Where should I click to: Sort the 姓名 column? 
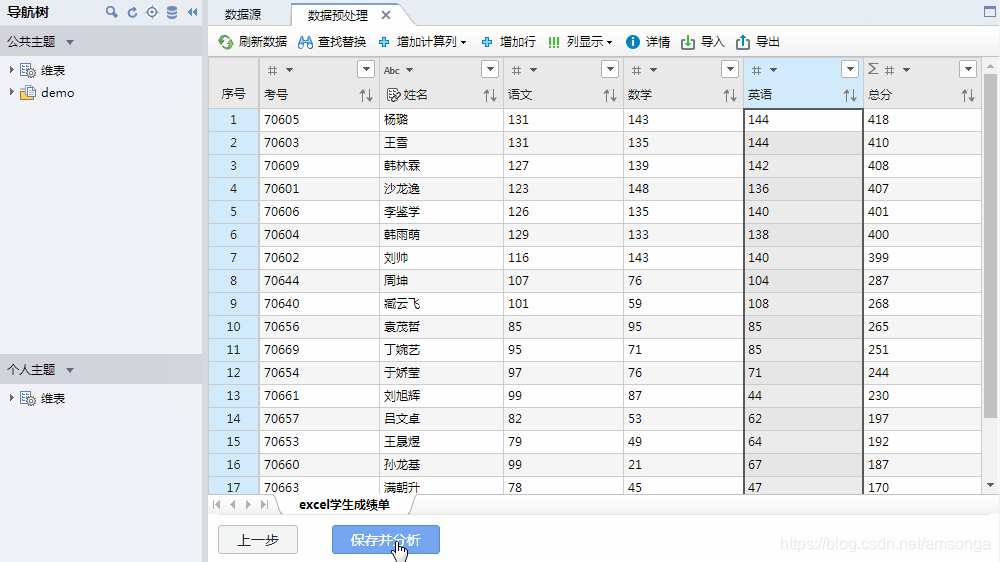tap(489, 96)
